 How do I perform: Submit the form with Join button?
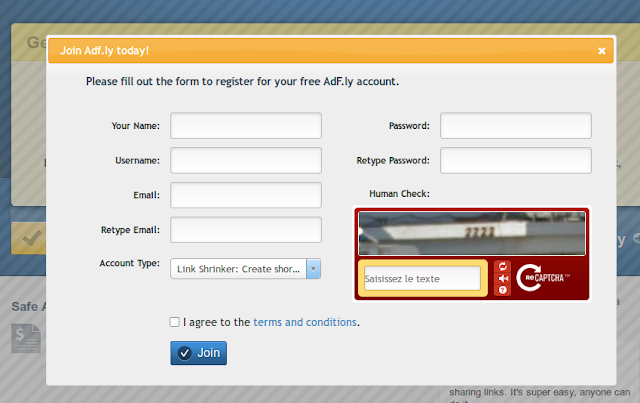(x=198, y=353)
